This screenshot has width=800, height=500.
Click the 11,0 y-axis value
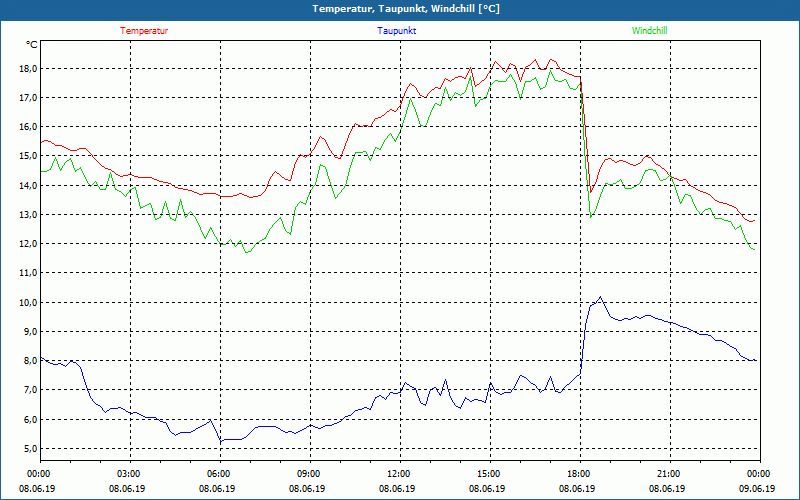tap(29, 273)
